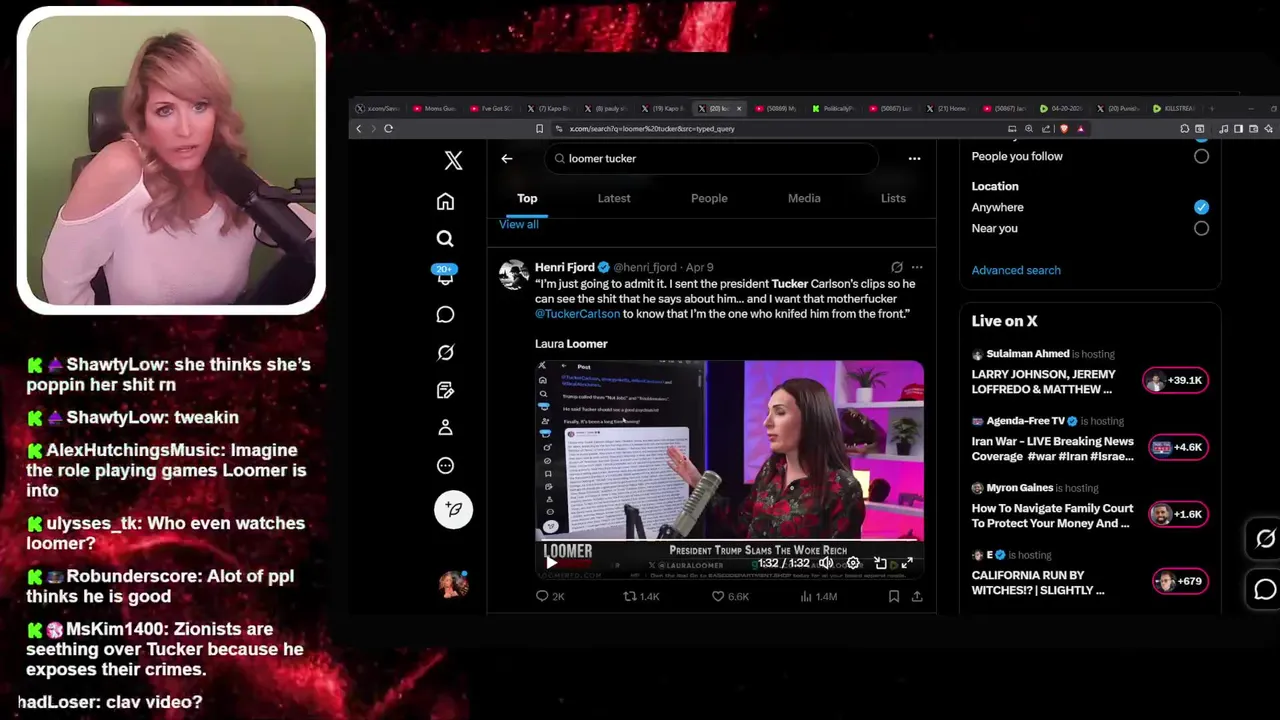Open More options circle in X sidebar

pyautogui.click(x=445, y=466)
